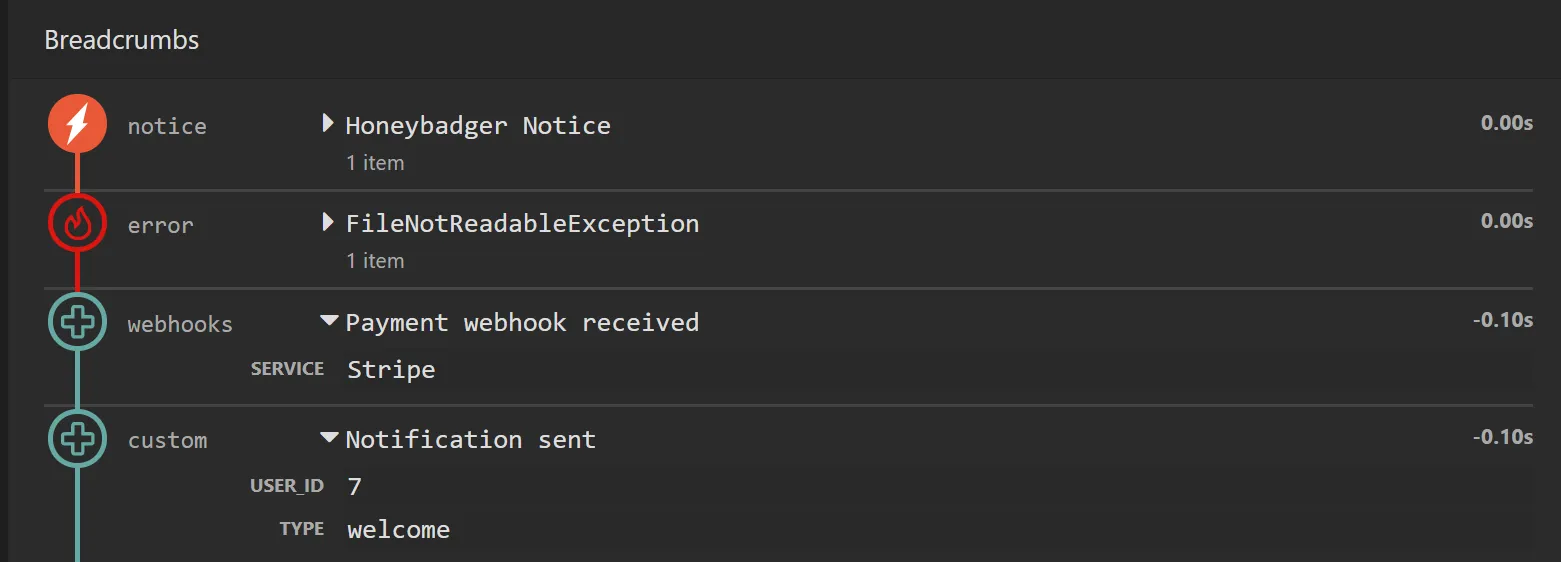
Task: Click the Honeybadger Notice title
Action: tap(477, 125)
